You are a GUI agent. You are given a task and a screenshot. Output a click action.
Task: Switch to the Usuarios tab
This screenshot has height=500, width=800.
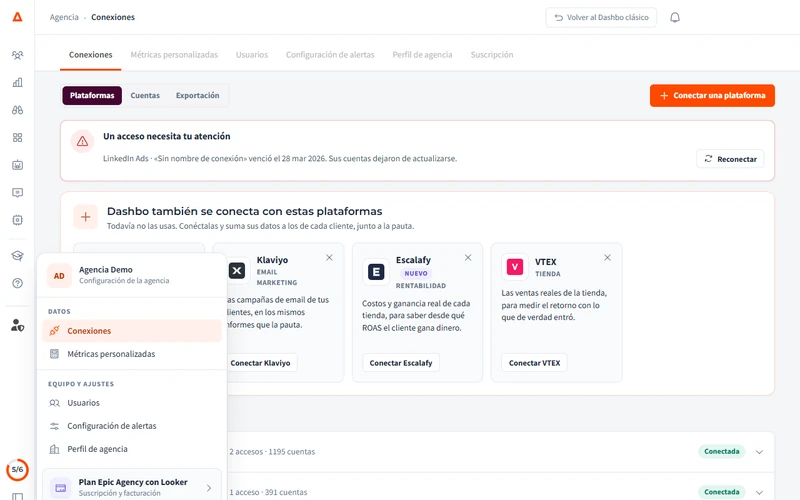pos(252,55)
